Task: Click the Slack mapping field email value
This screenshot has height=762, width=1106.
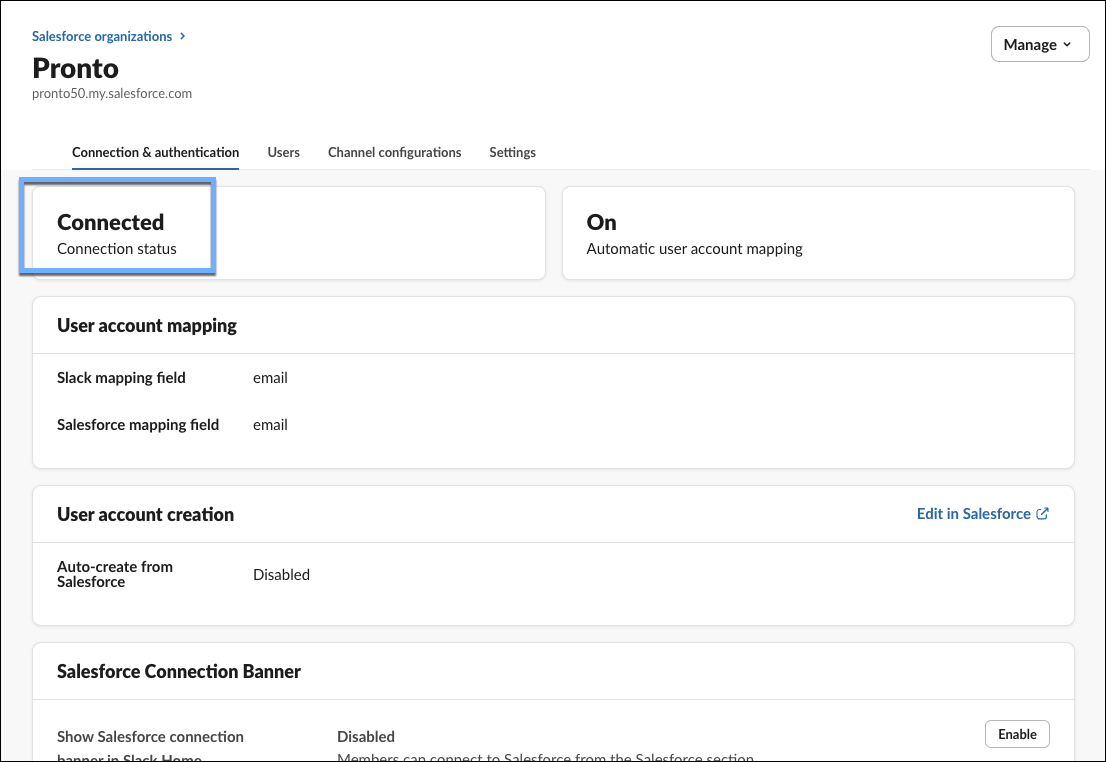Action: [270, 378]
